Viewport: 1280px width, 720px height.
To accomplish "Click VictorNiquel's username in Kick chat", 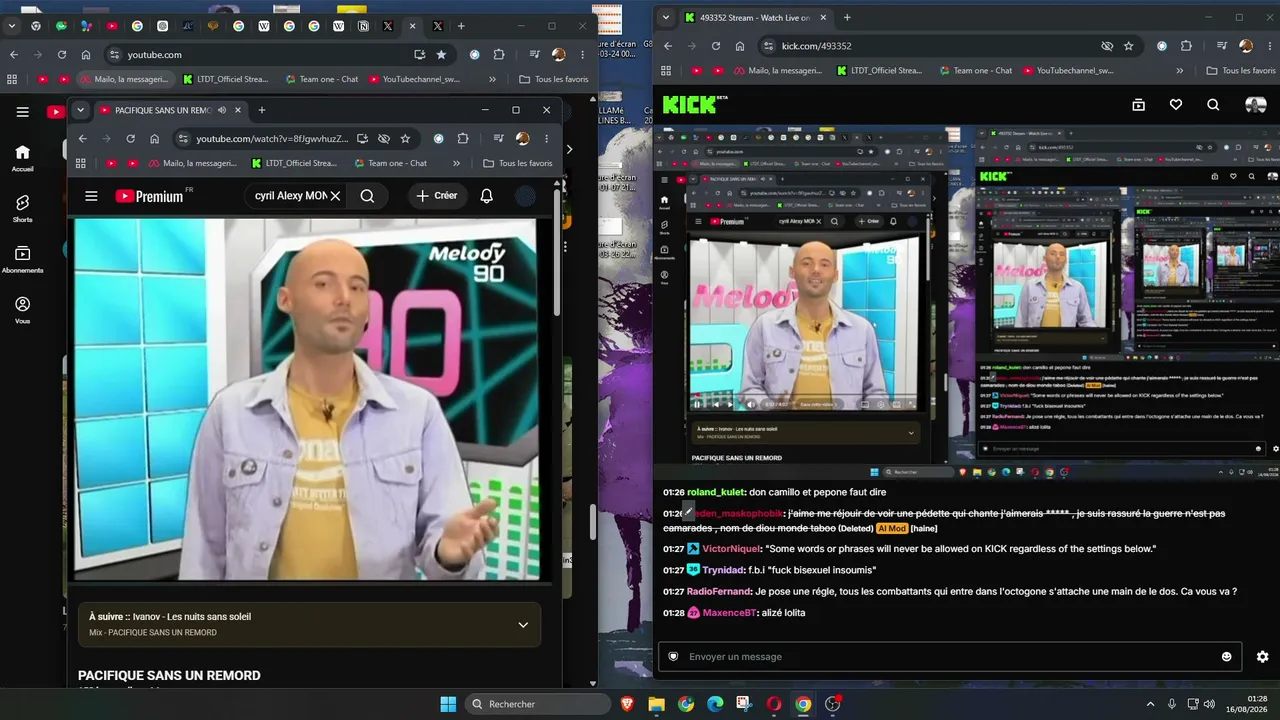I will (x=731, y=549).
